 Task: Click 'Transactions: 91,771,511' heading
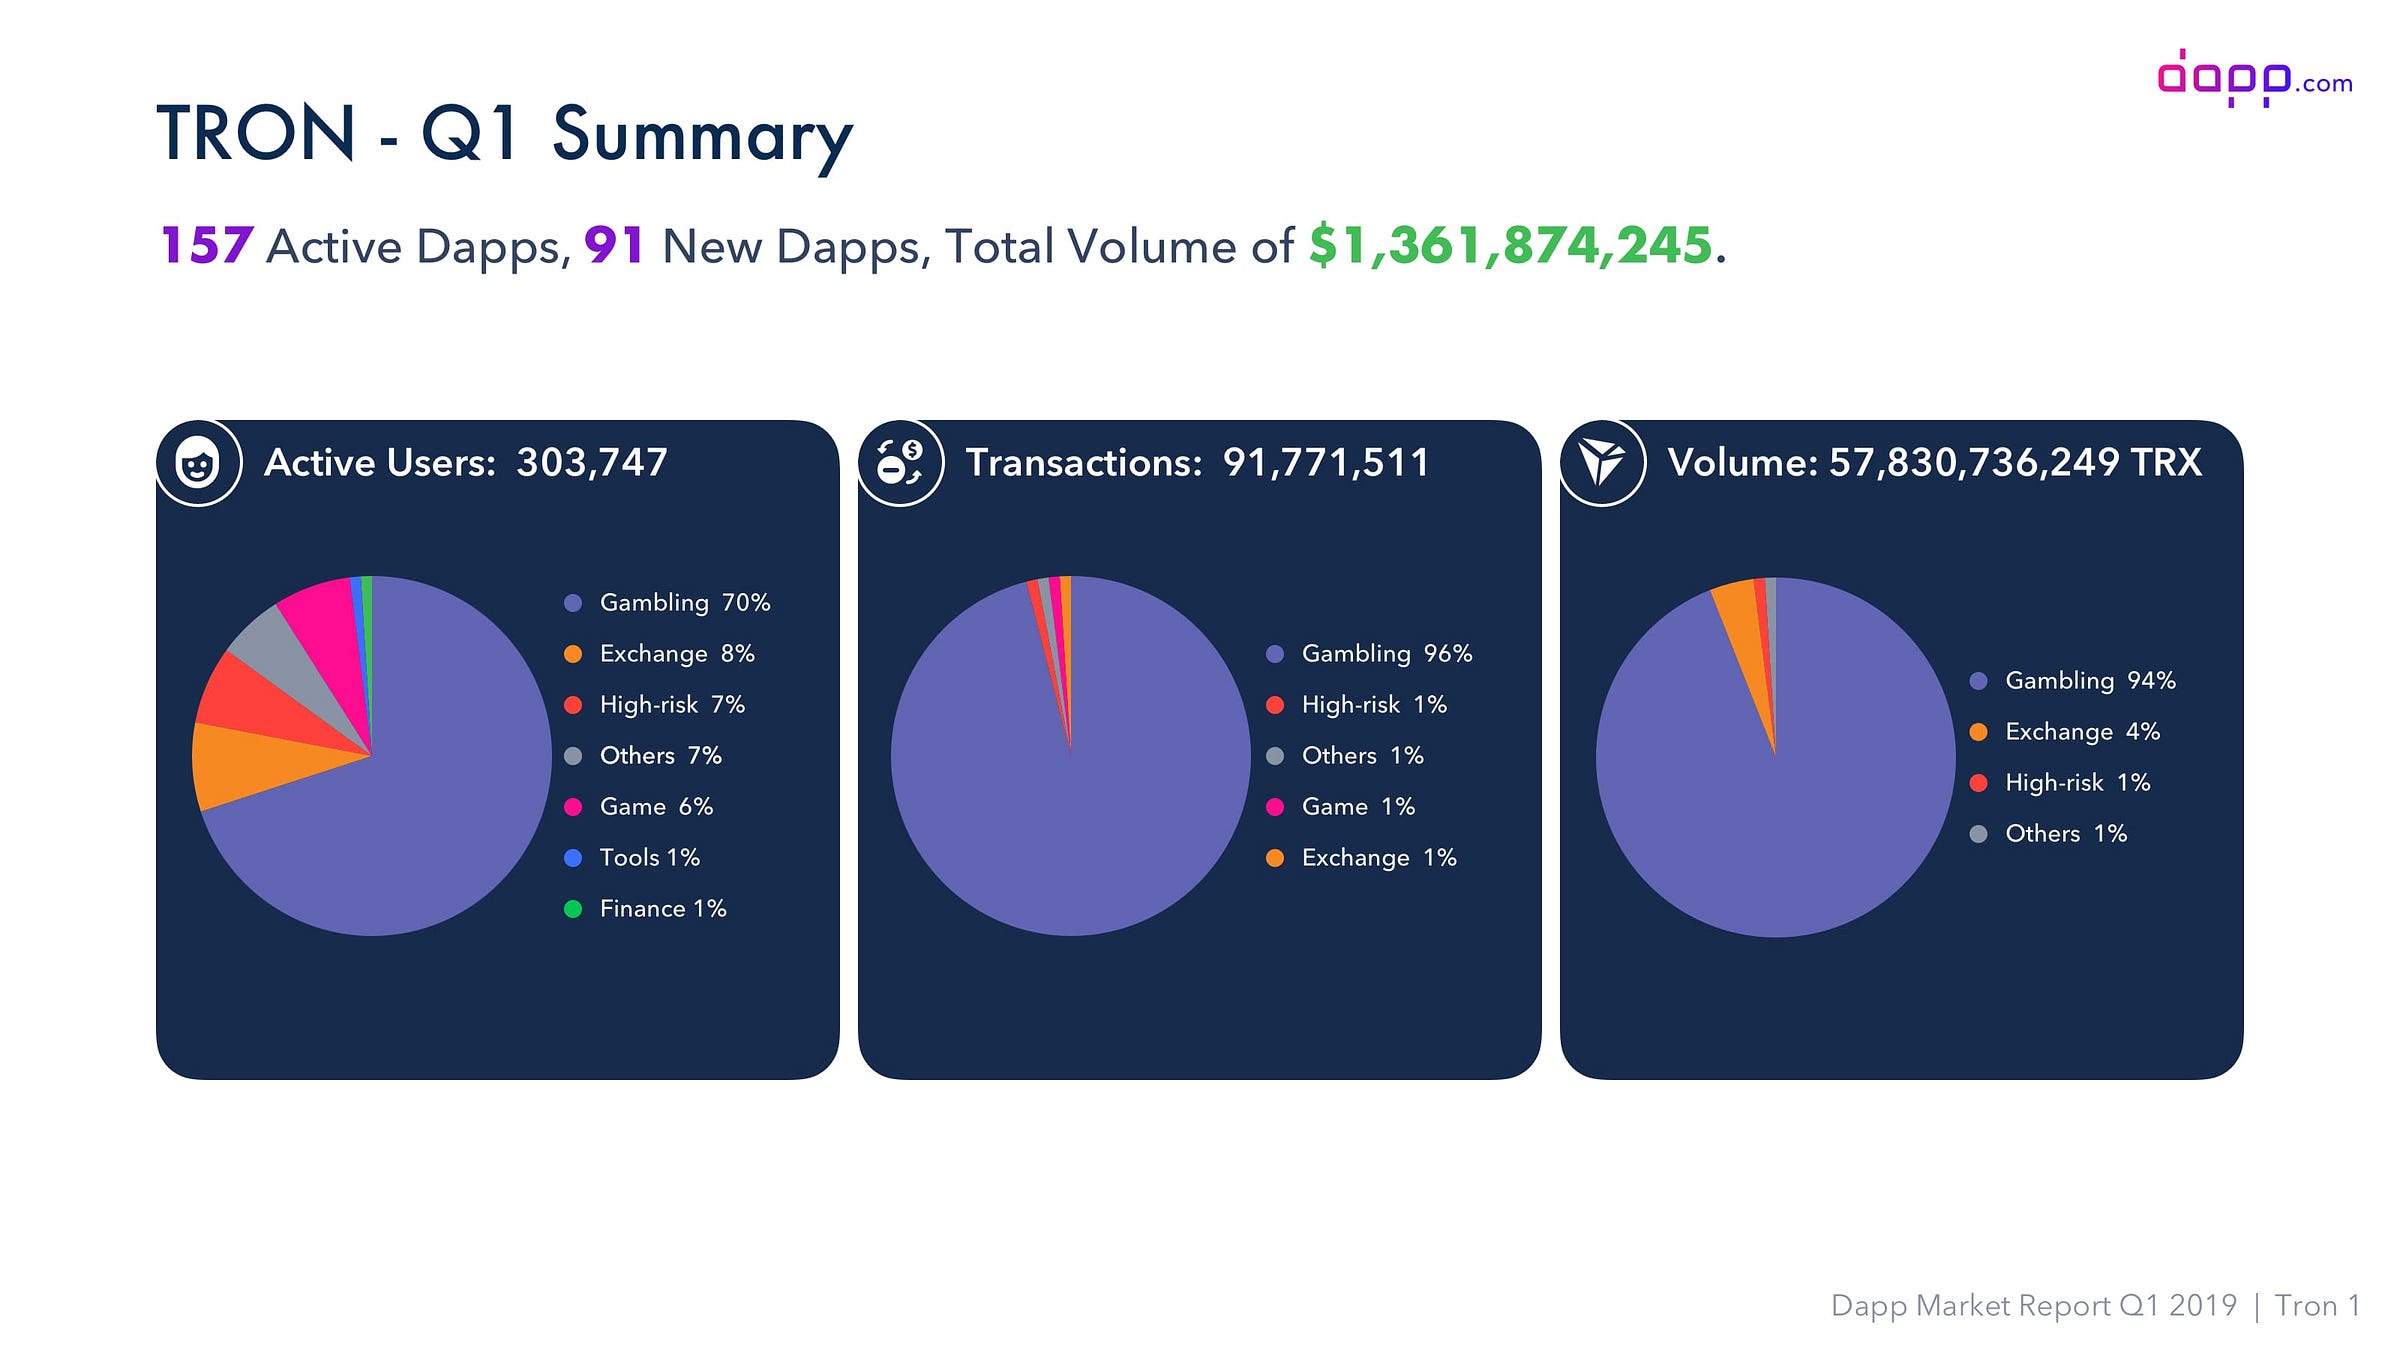click(1197, 462)
